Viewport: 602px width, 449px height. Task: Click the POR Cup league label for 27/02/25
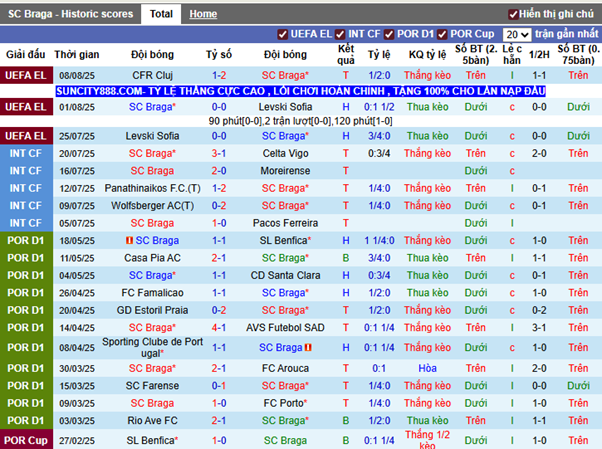point(26,441)
